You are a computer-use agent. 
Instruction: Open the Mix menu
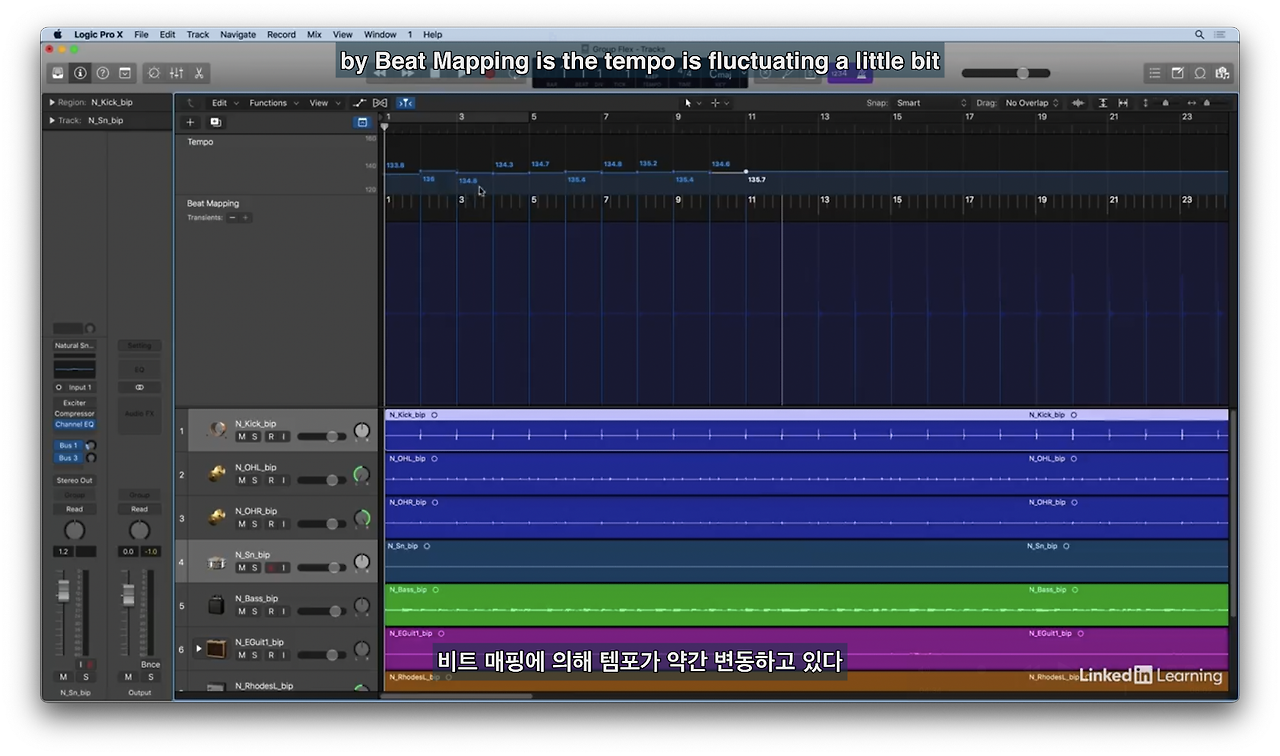point(314,34)
